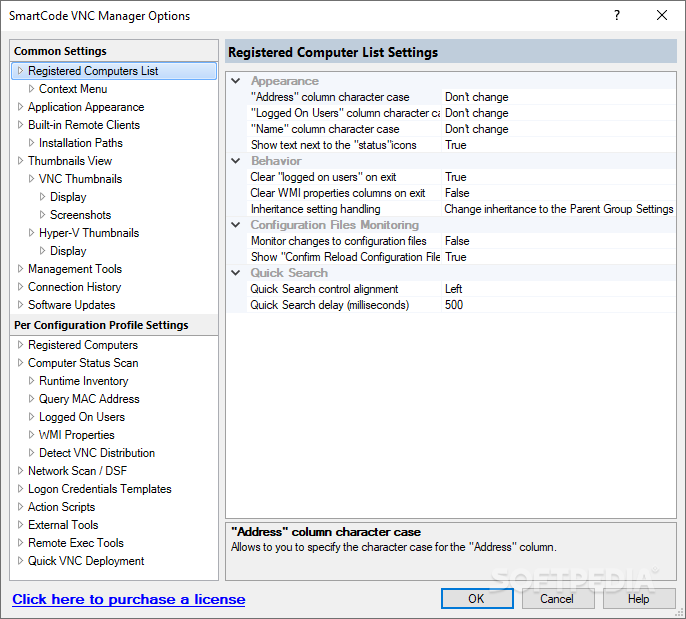686x619 pixels.
Task: Select Logon Credentials Templates item
Action: point(100,489)
